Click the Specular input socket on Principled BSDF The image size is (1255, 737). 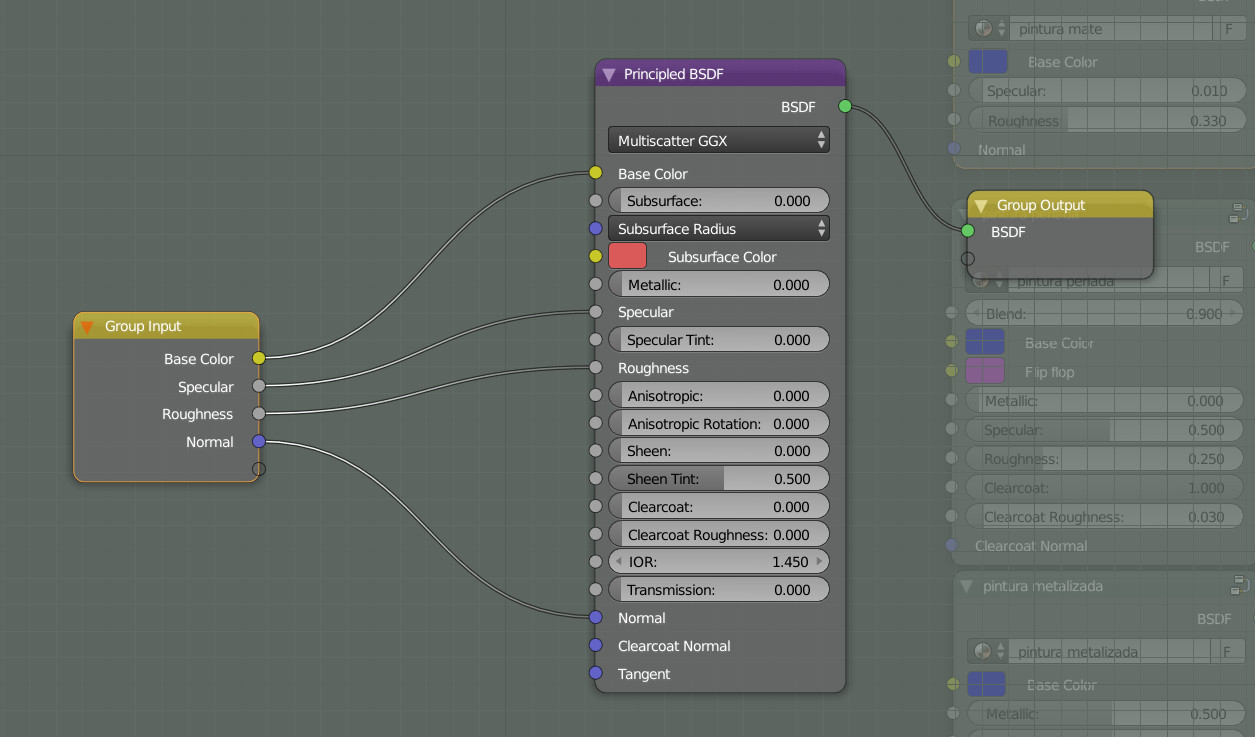coord(596,312)
